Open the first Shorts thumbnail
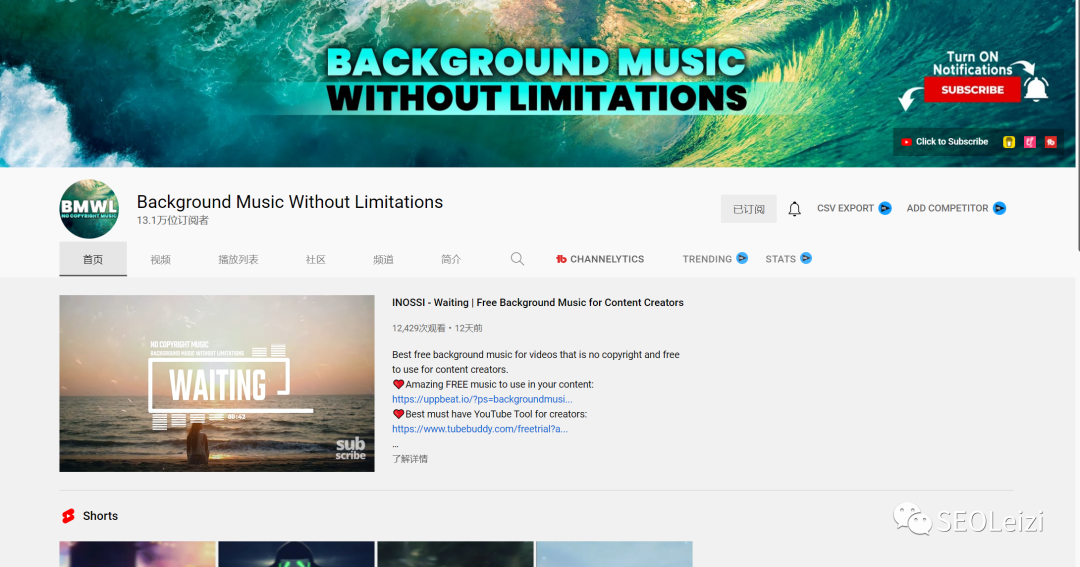Screen dimensions: 1080x567 (138, 554)
